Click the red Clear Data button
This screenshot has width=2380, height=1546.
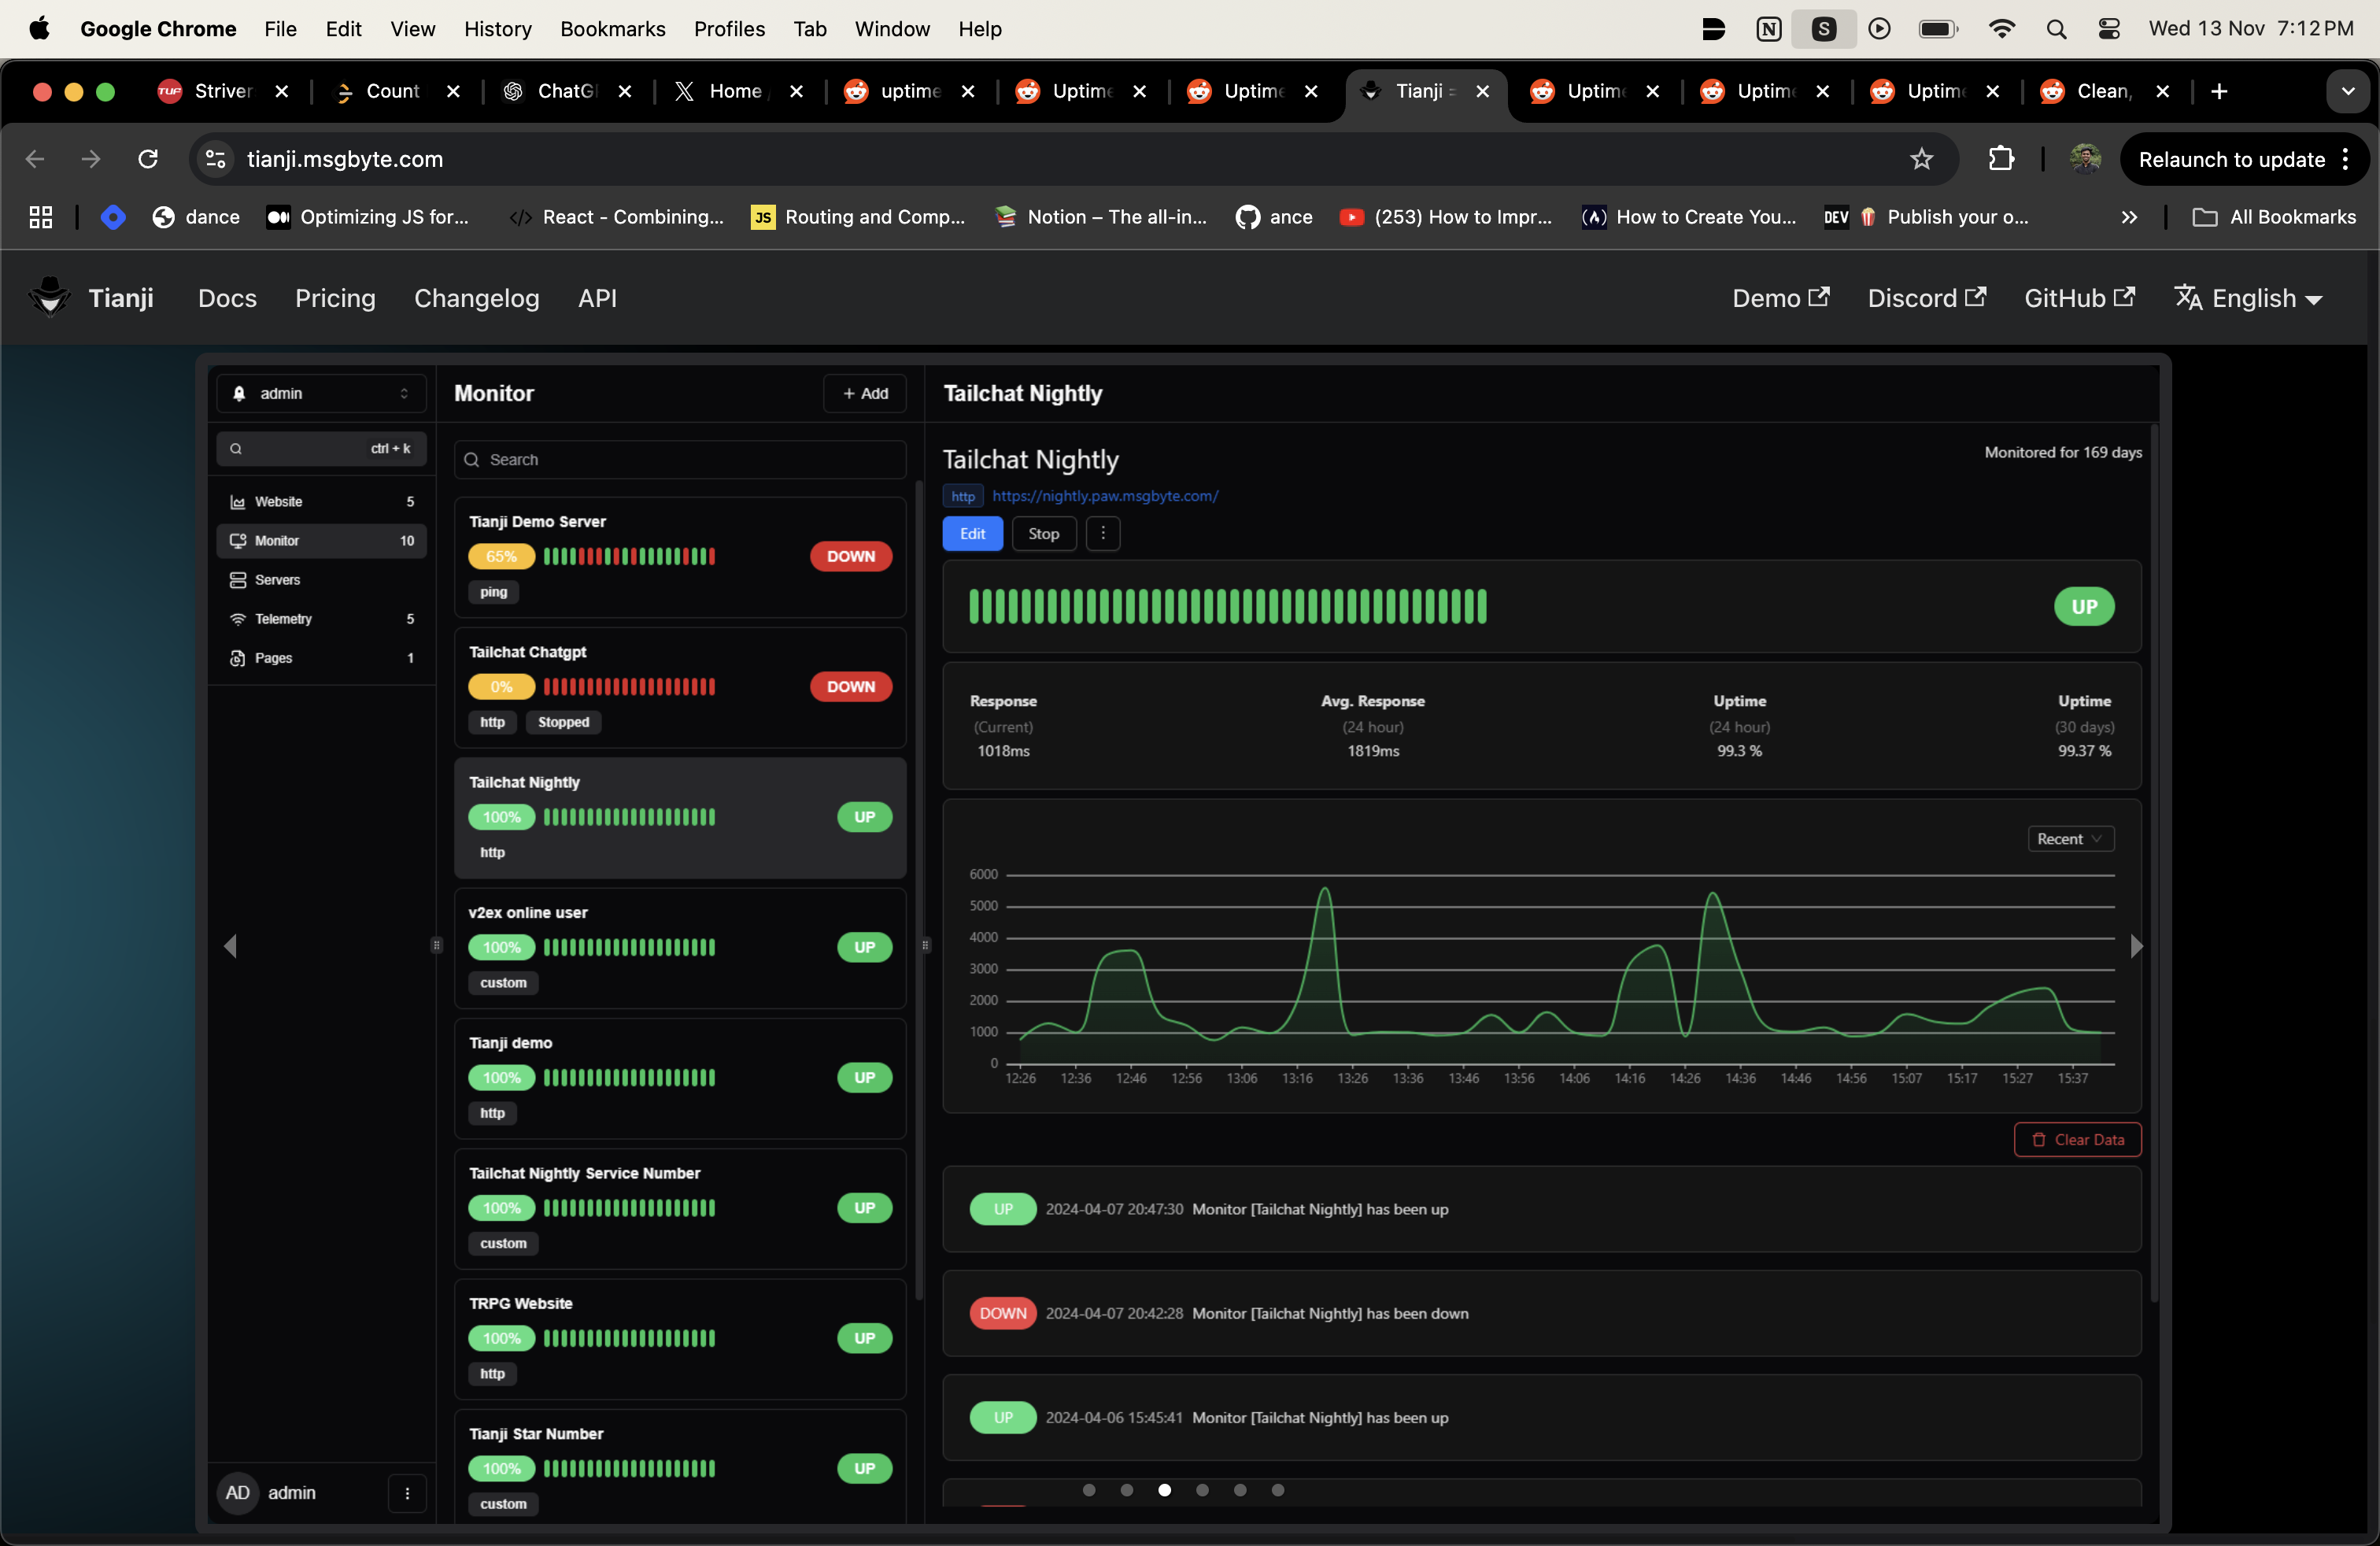tap(2077, 1140)
